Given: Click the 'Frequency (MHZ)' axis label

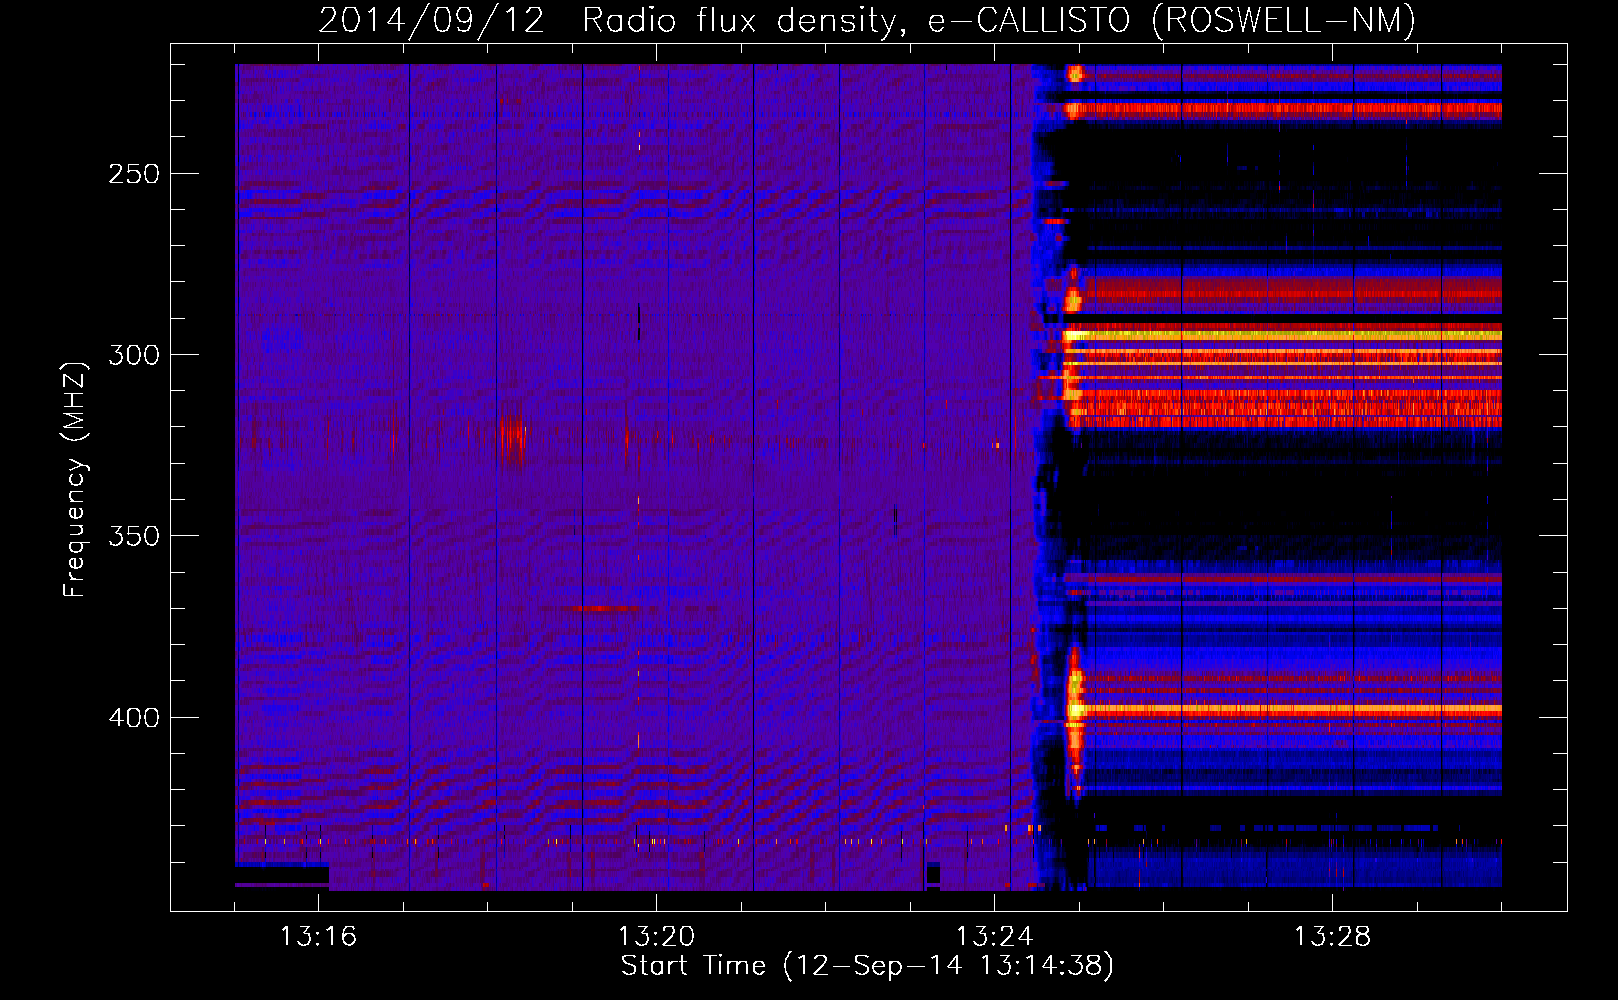Looking at the screenshot, I should coord(74,480).
